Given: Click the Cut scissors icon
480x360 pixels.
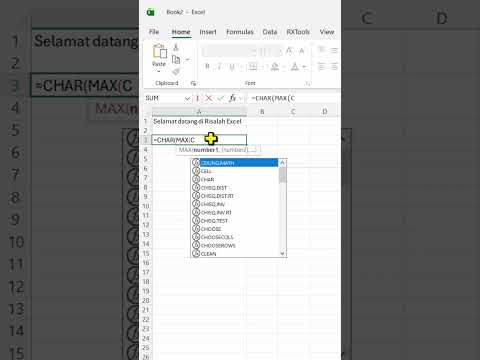Looking at the screenshot, I should pos(176,48).
